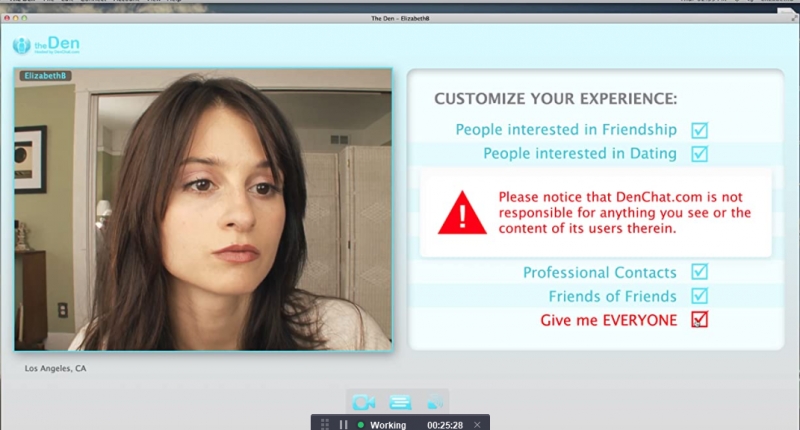
Task: Toggle the Give me EVERYONE checkbox
Action: (x=699, y=320)
